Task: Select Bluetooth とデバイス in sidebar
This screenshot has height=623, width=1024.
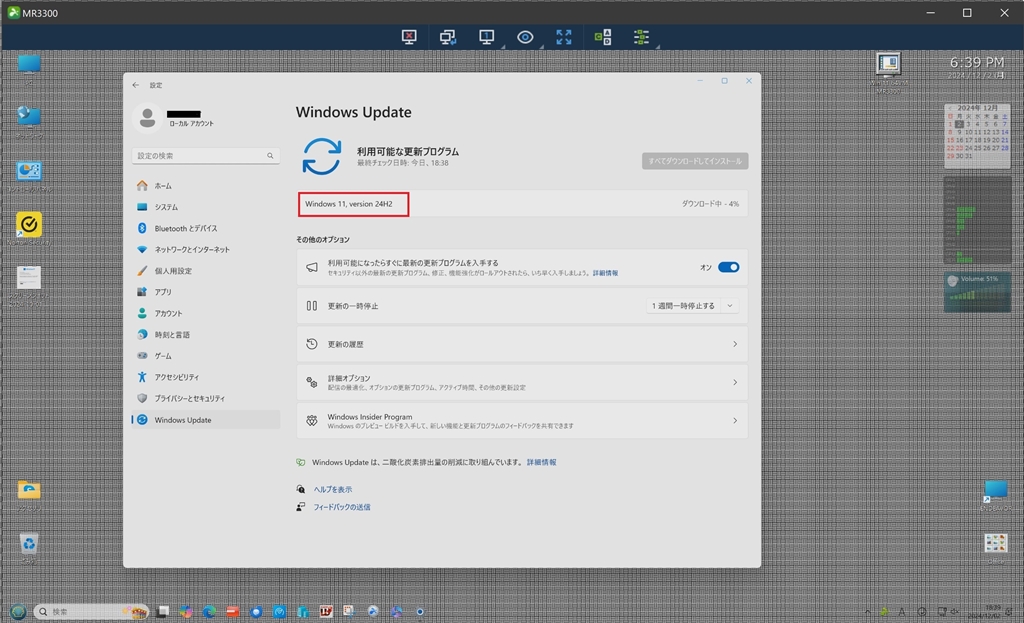Action: point(206,229)
